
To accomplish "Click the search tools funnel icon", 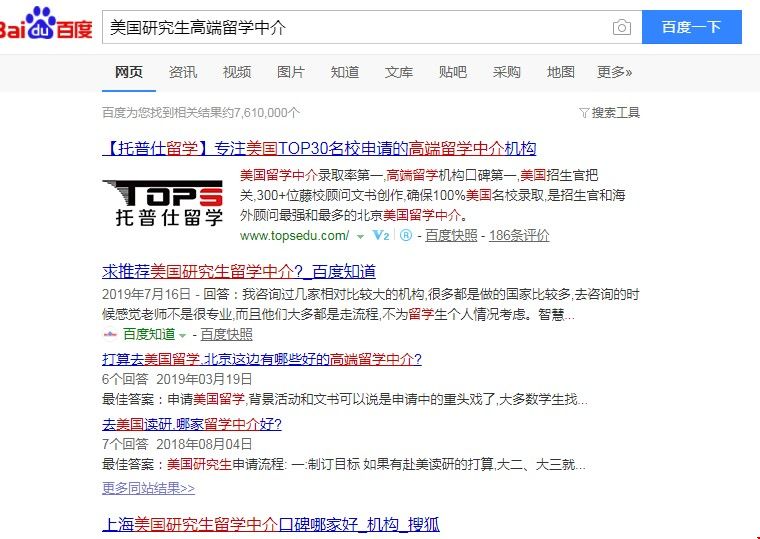I will [584, 113].
